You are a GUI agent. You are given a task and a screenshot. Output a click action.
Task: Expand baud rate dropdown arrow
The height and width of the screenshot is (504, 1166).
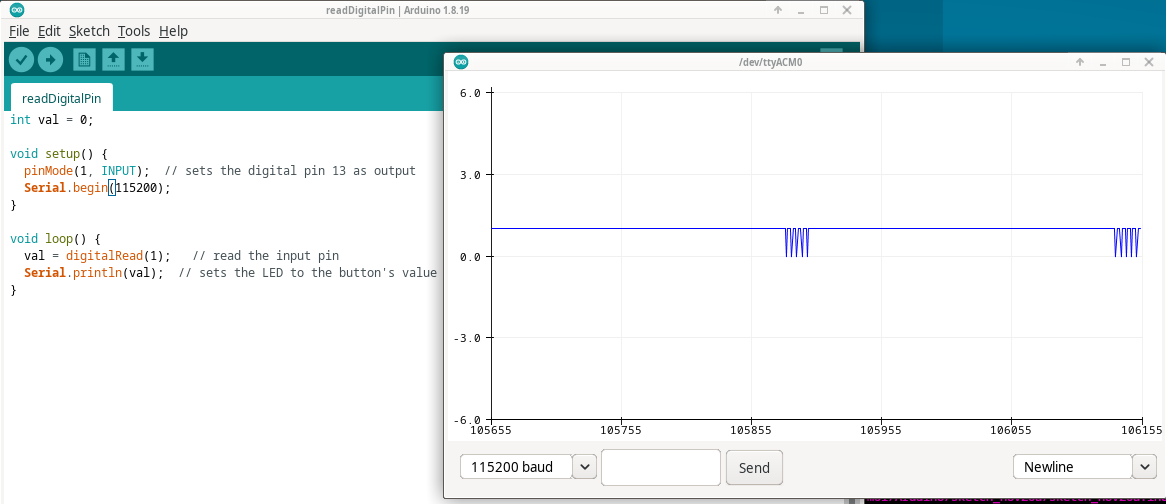[584, 467]
